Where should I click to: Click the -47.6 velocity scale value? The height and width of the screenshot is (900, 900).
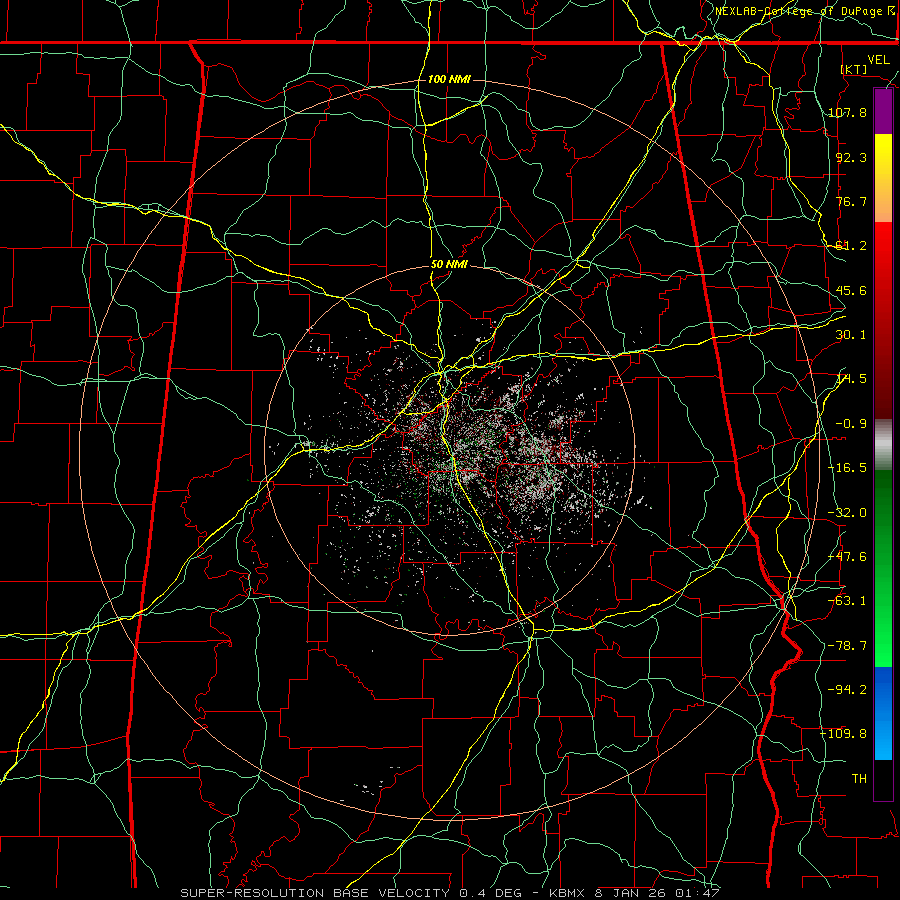[847, 557]
